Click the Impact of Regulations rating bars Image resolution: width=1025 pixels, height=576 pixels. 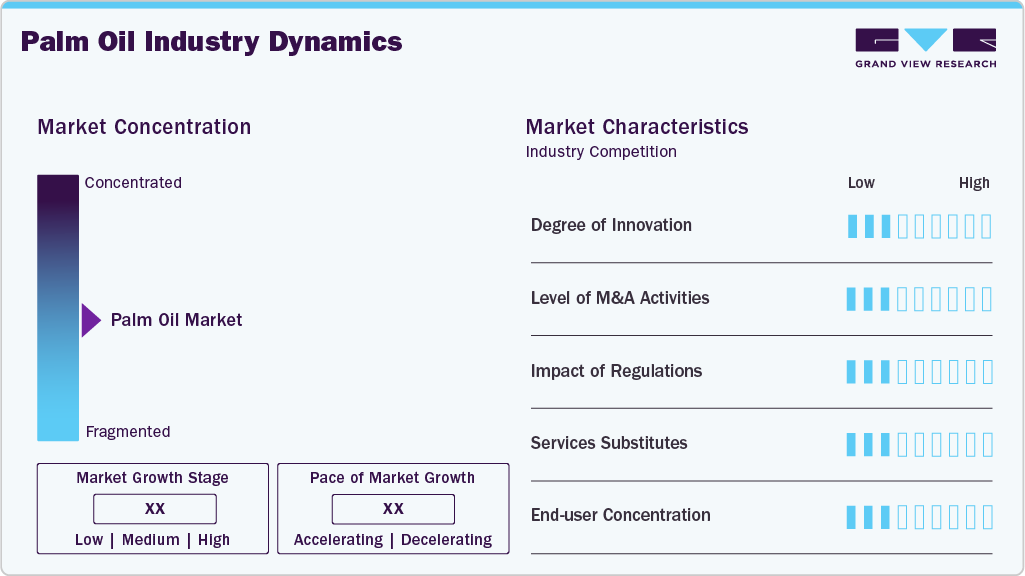(x=919, y=372)
